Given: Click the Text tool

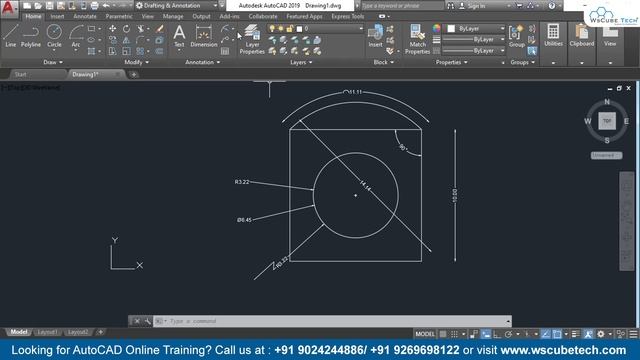Looking at the screenshot, I should click(179, 36).
